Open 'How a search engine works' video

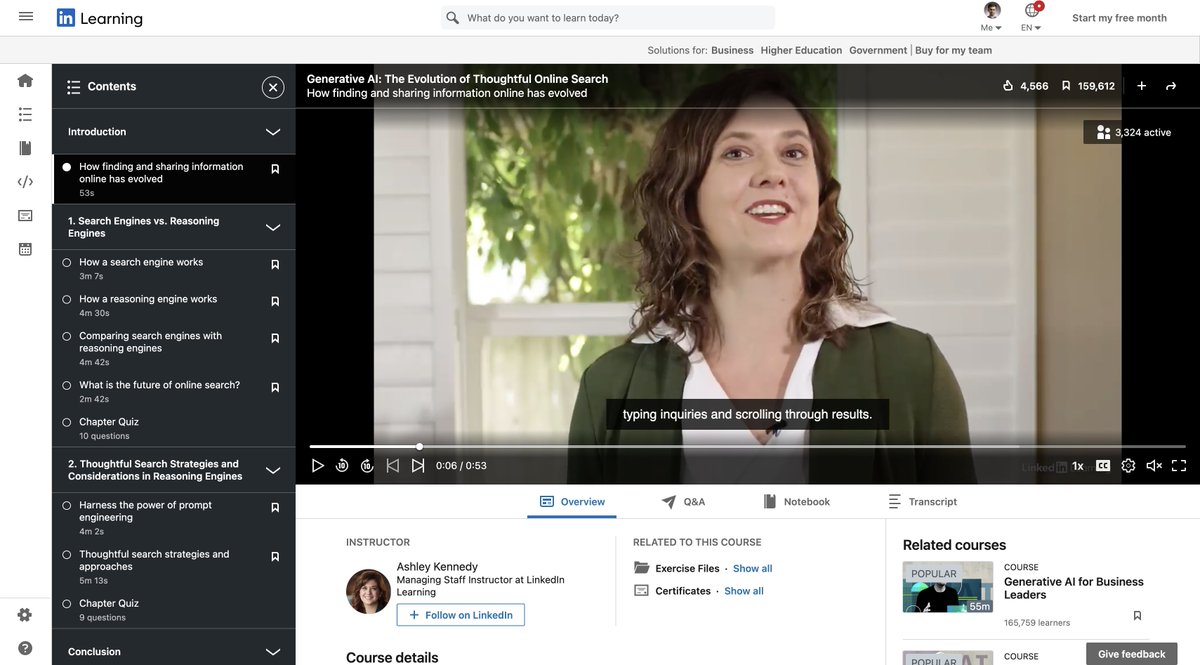(141, 262)
